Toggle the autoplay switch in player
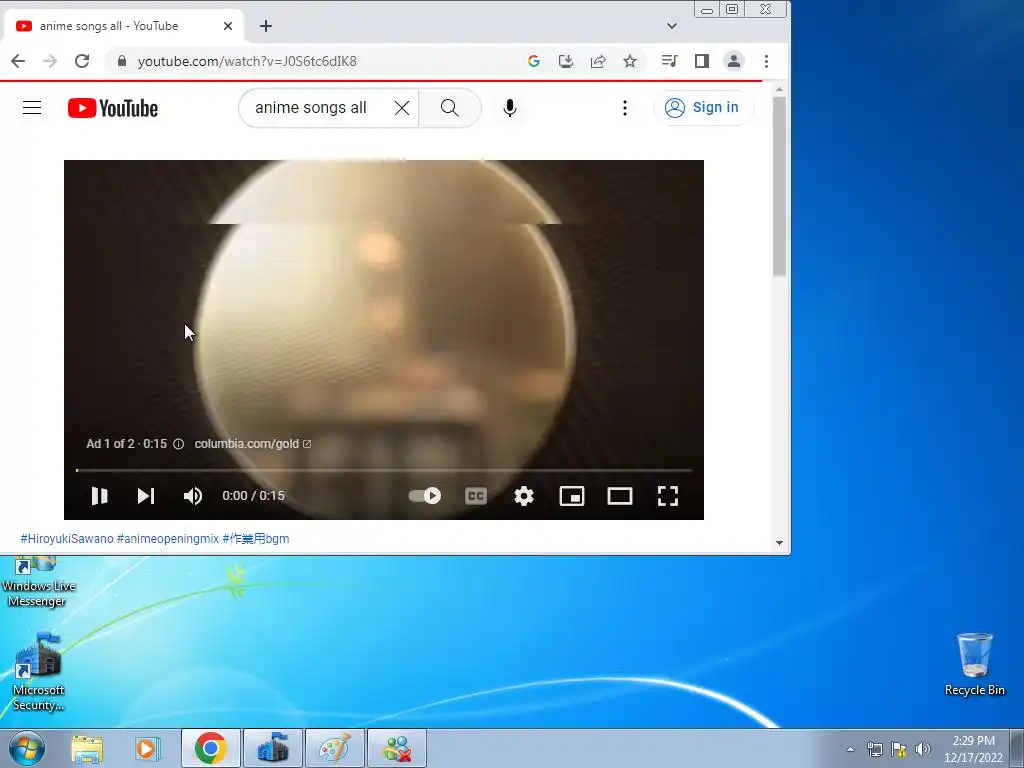This screenshot has height=768, width=1024. [424, 496]
